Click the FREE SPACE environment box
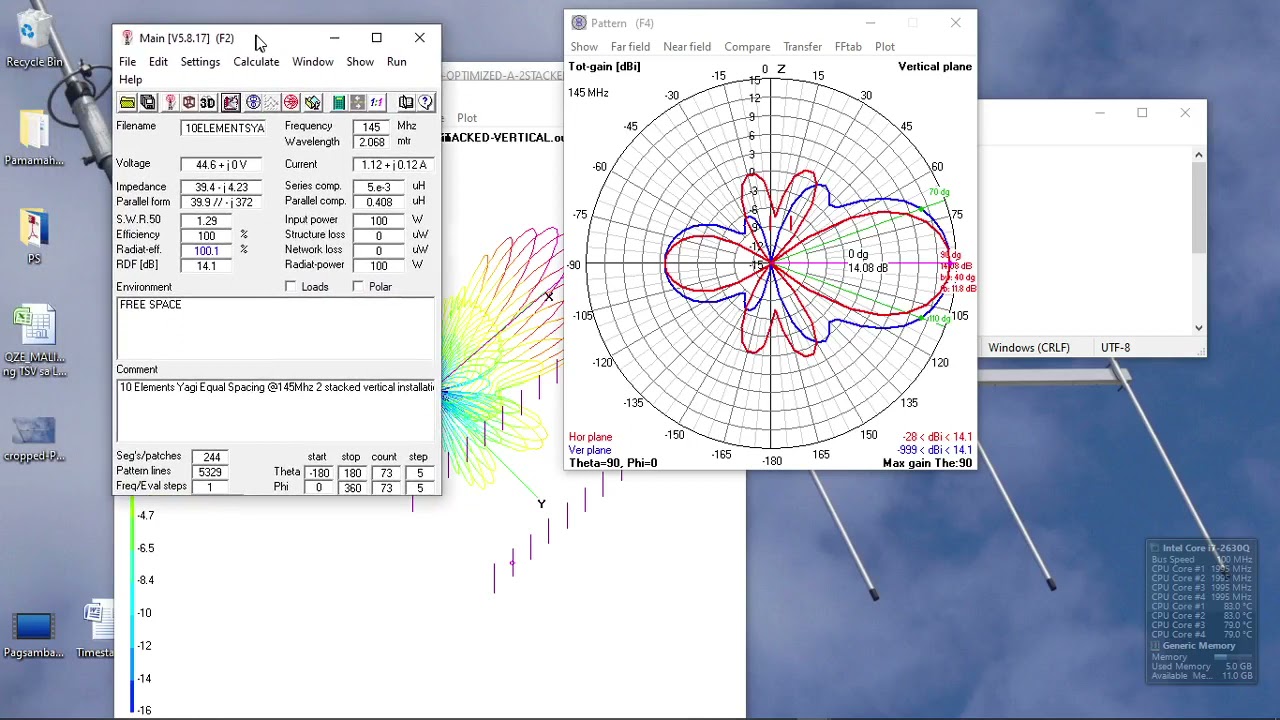 tap(276, 328)
